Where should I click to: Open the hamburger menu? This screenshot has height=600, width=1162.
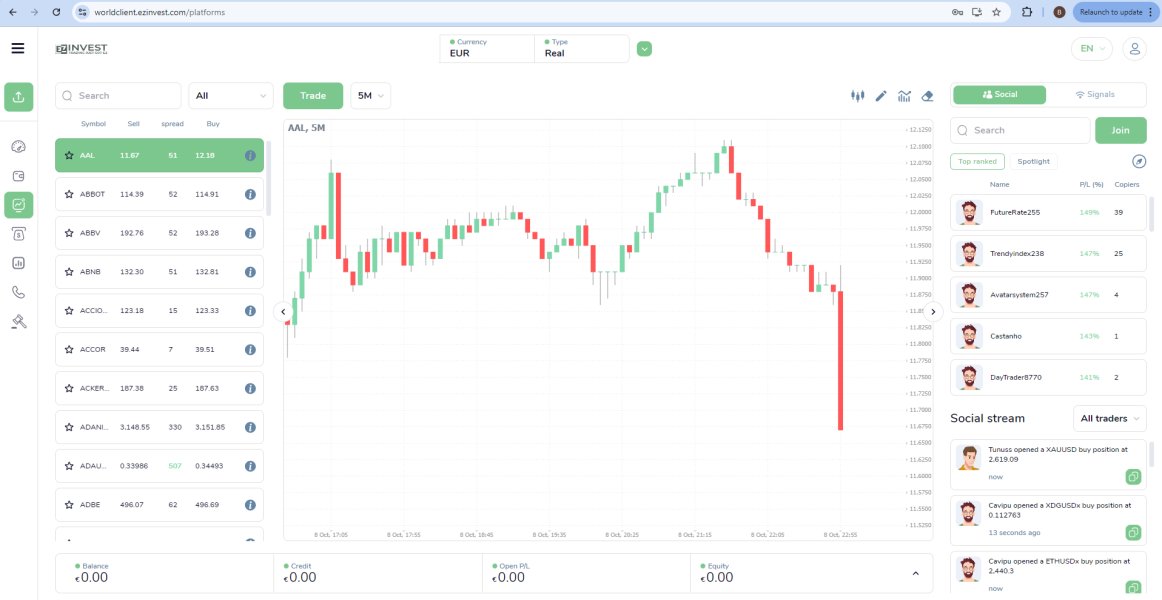[x=18, y=48]
